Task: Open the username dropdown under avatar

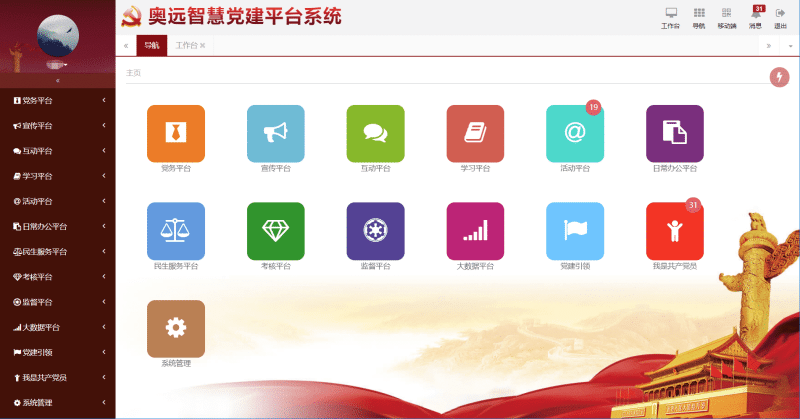Action: [57, 65]
